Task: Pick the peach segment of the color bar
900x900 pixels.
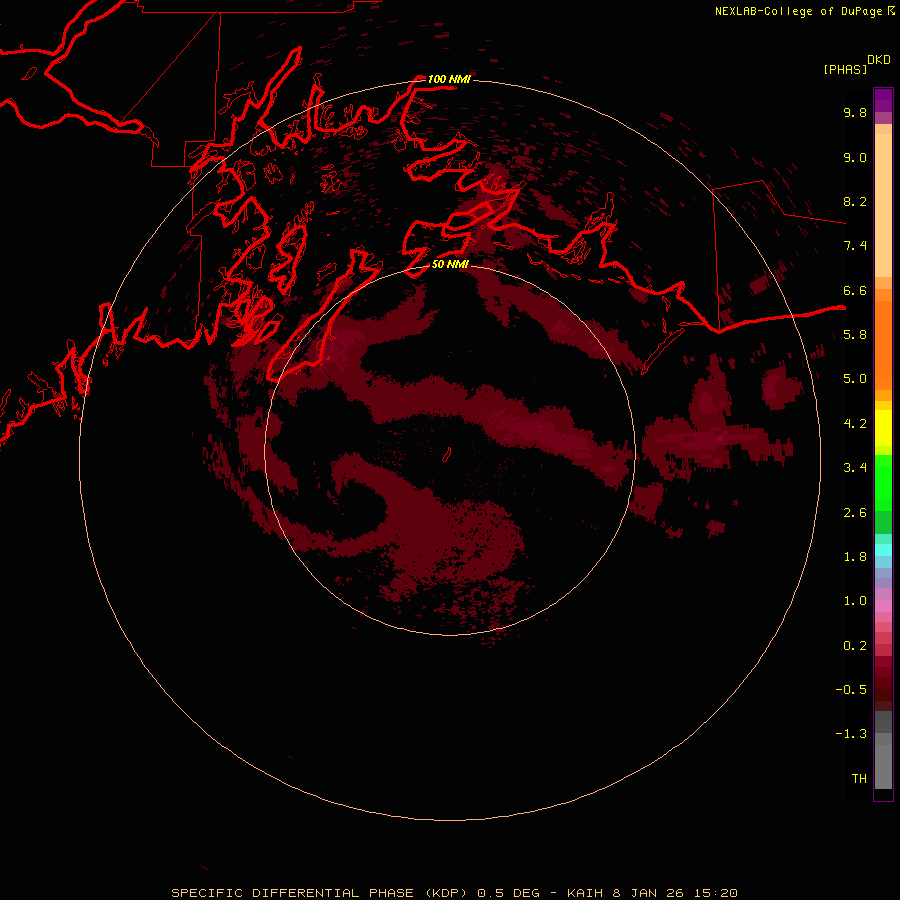Action: [x=883, y=205]
